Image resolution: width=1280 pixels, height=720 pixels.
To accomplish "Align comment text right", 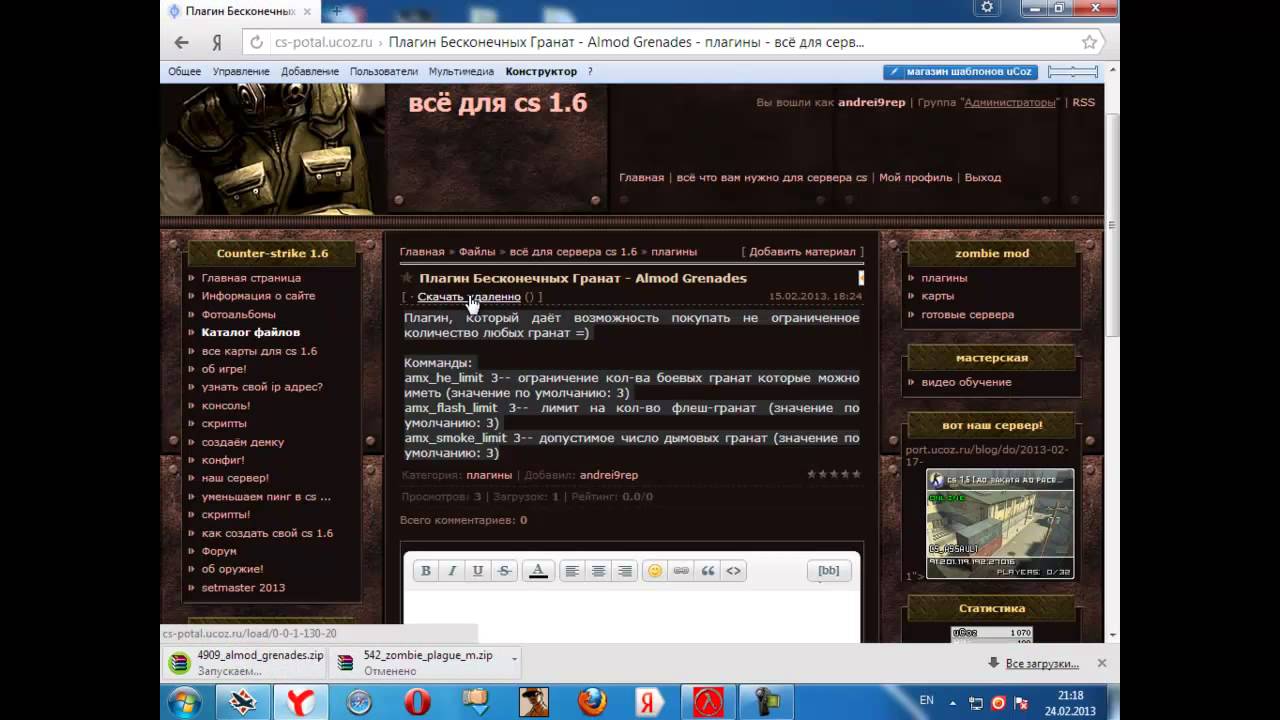I will pos(624,571).
